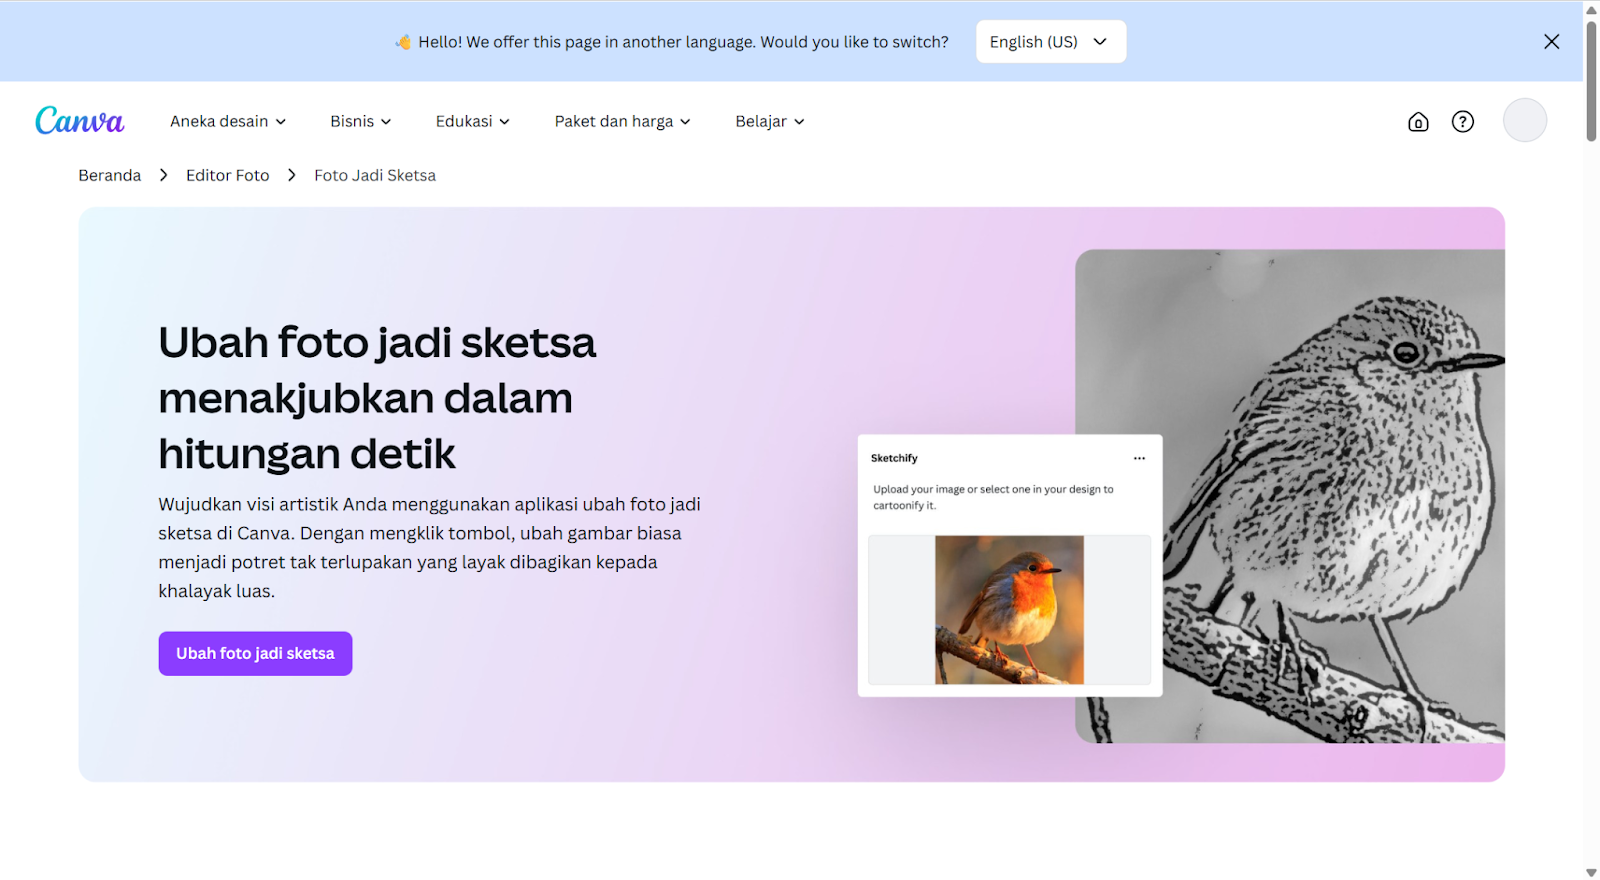Expand the Bisnis menu
Image resolution: width=1600 pixels, height=880 pixels.
tap(361, 121)
